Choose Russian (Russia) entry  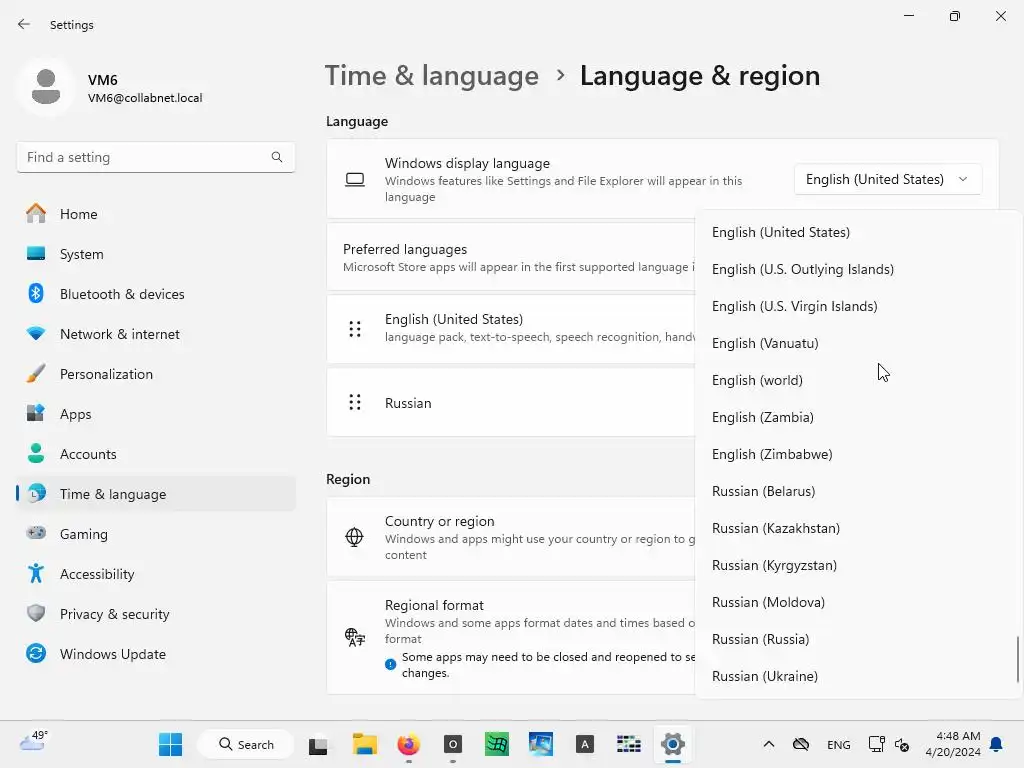coord(858,639)
